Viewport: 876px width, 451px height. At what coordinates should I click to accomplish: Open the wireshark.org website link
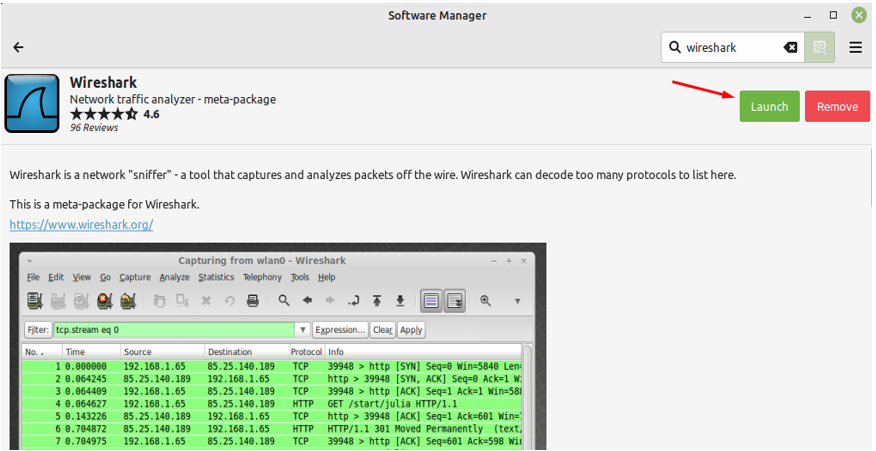point(81,225)
